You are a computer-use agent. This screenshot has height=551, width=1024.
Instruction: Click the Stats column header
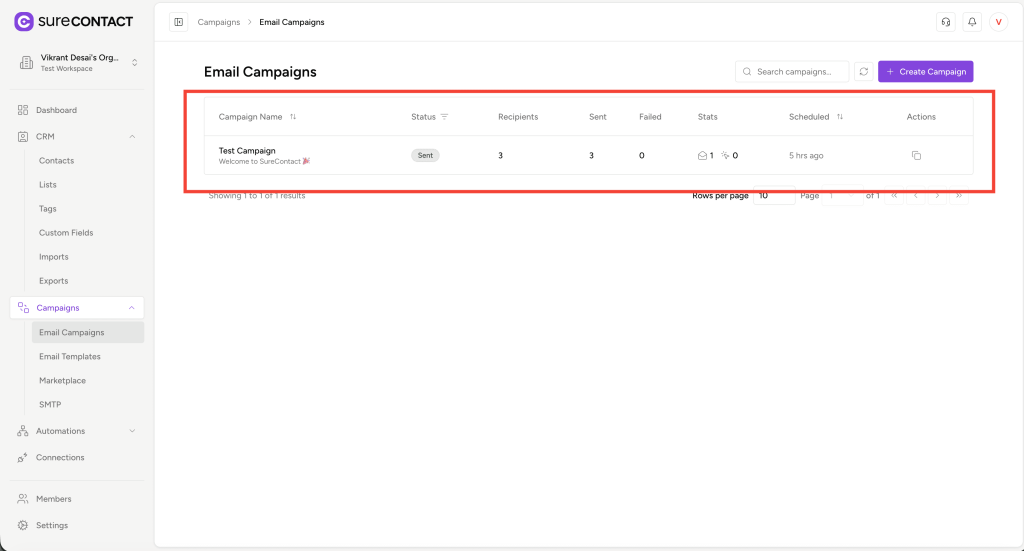707,117
